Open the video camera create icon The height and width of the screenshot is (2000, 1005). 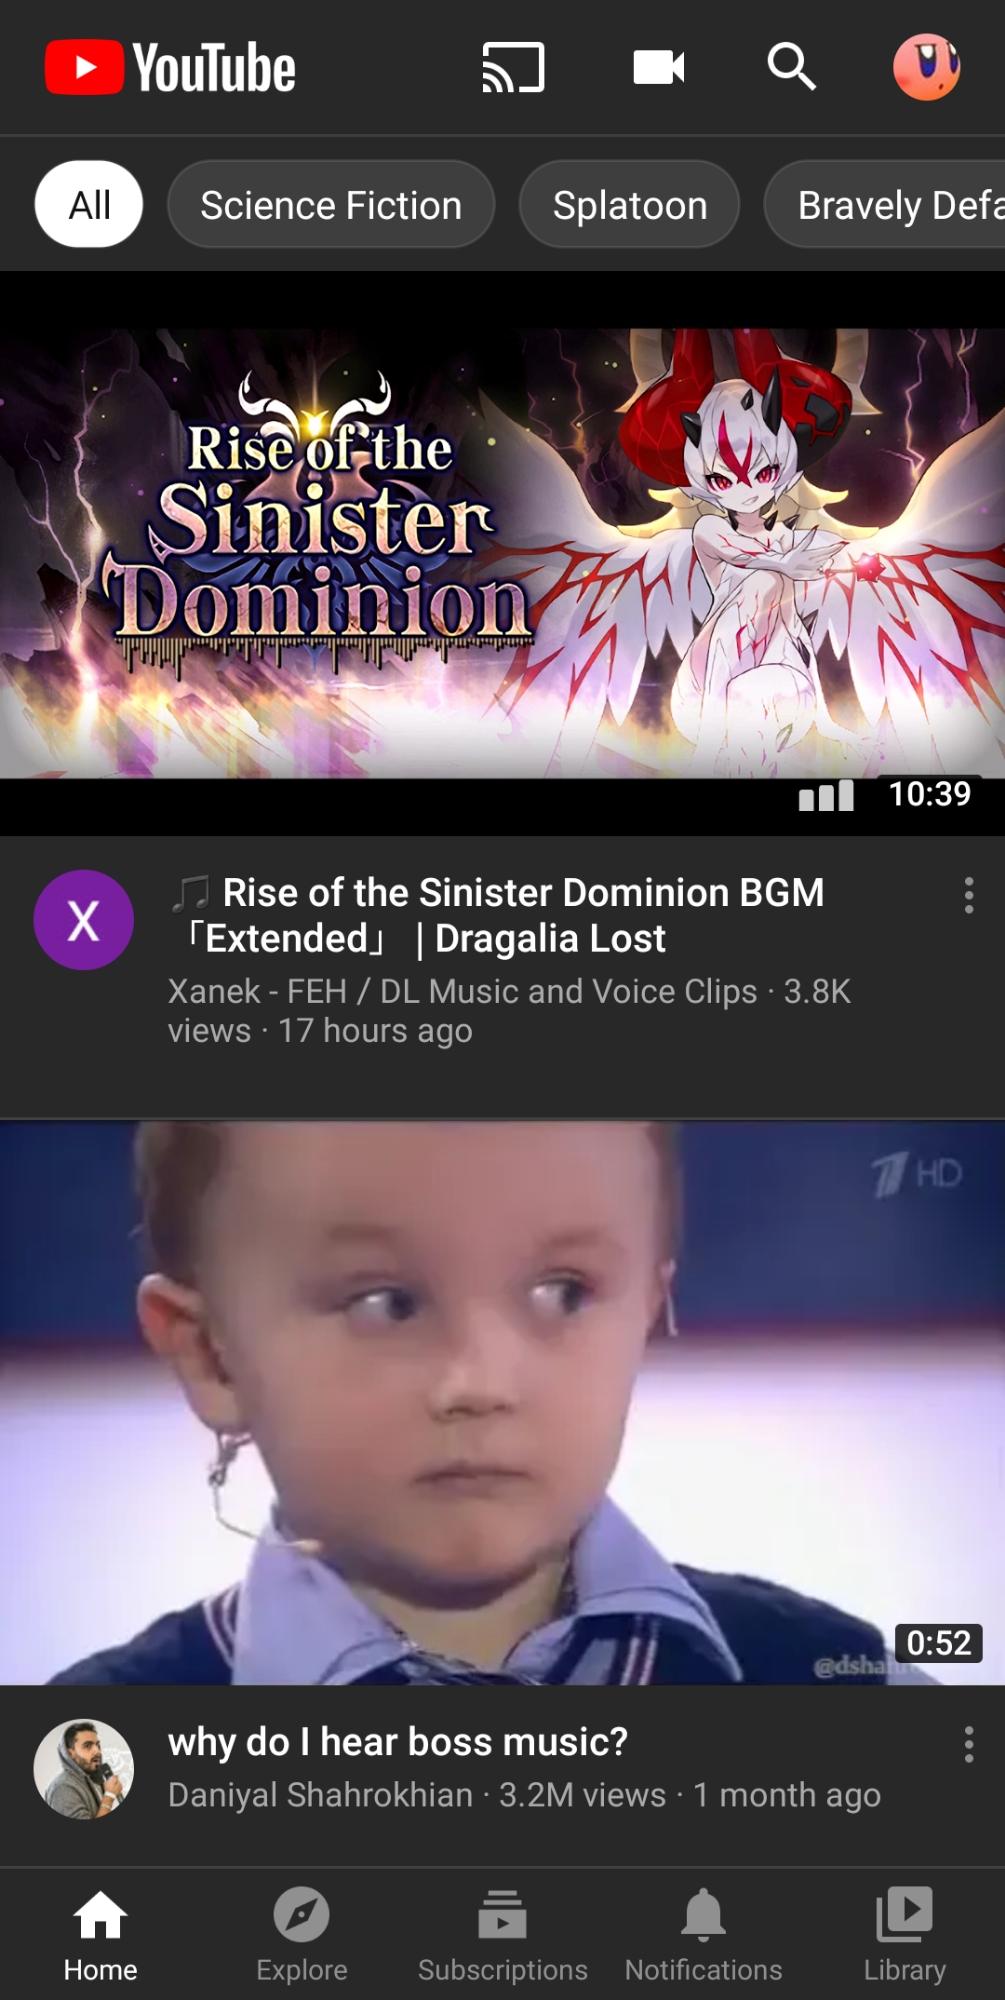click(x=659, y=67)
